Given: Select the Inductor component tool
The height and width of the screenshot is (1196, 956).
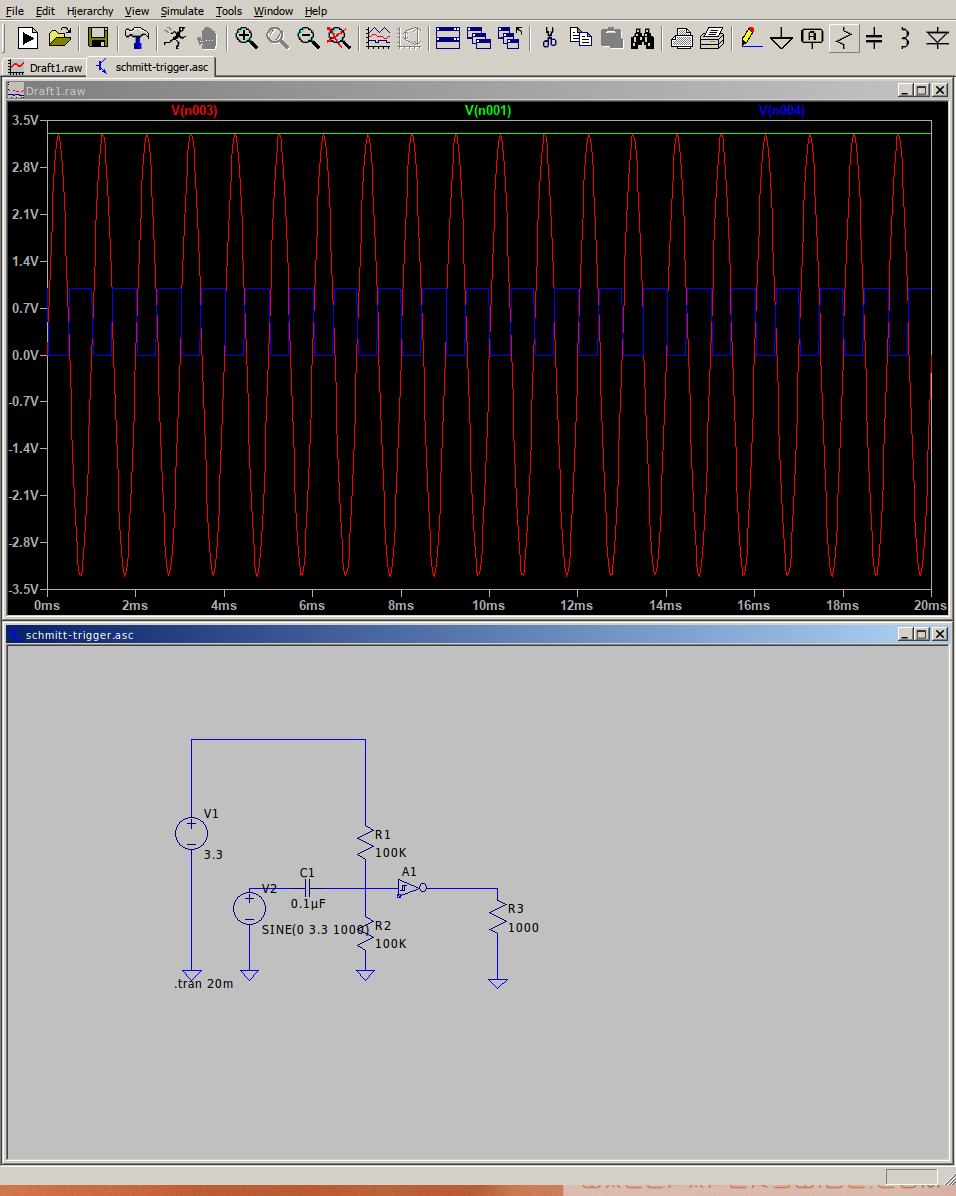Looking at the screenshot, I should (905, 37).
